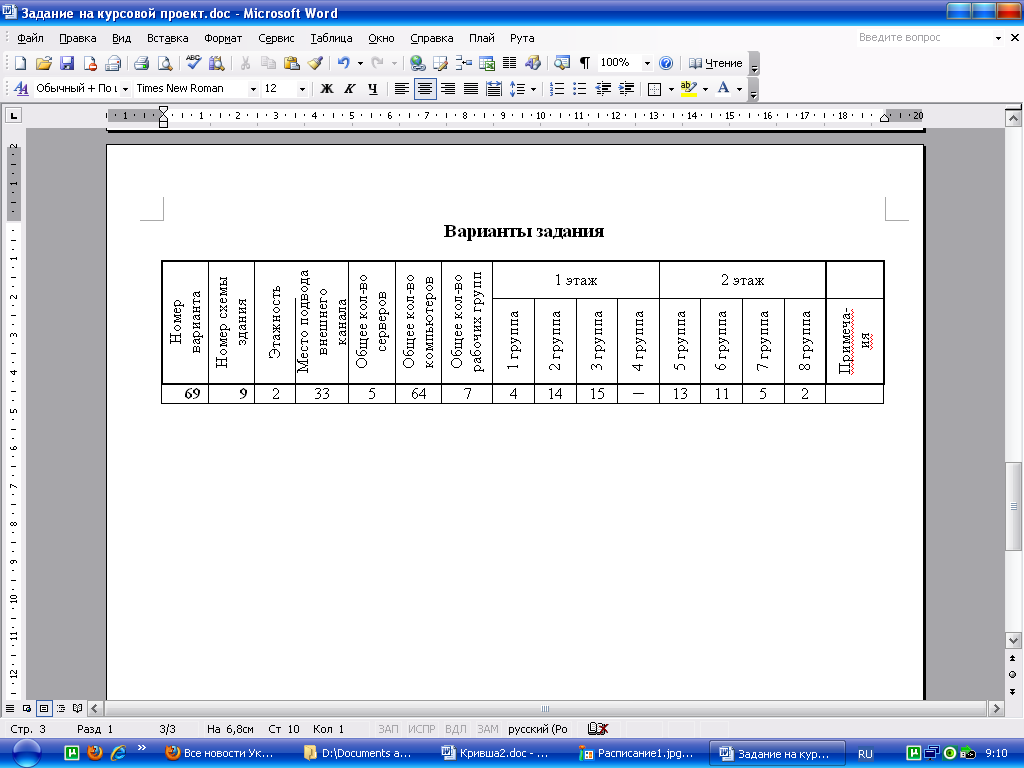Open the Styles and Formatting pane
This screenshot has width=1024, height=768.
21,89
